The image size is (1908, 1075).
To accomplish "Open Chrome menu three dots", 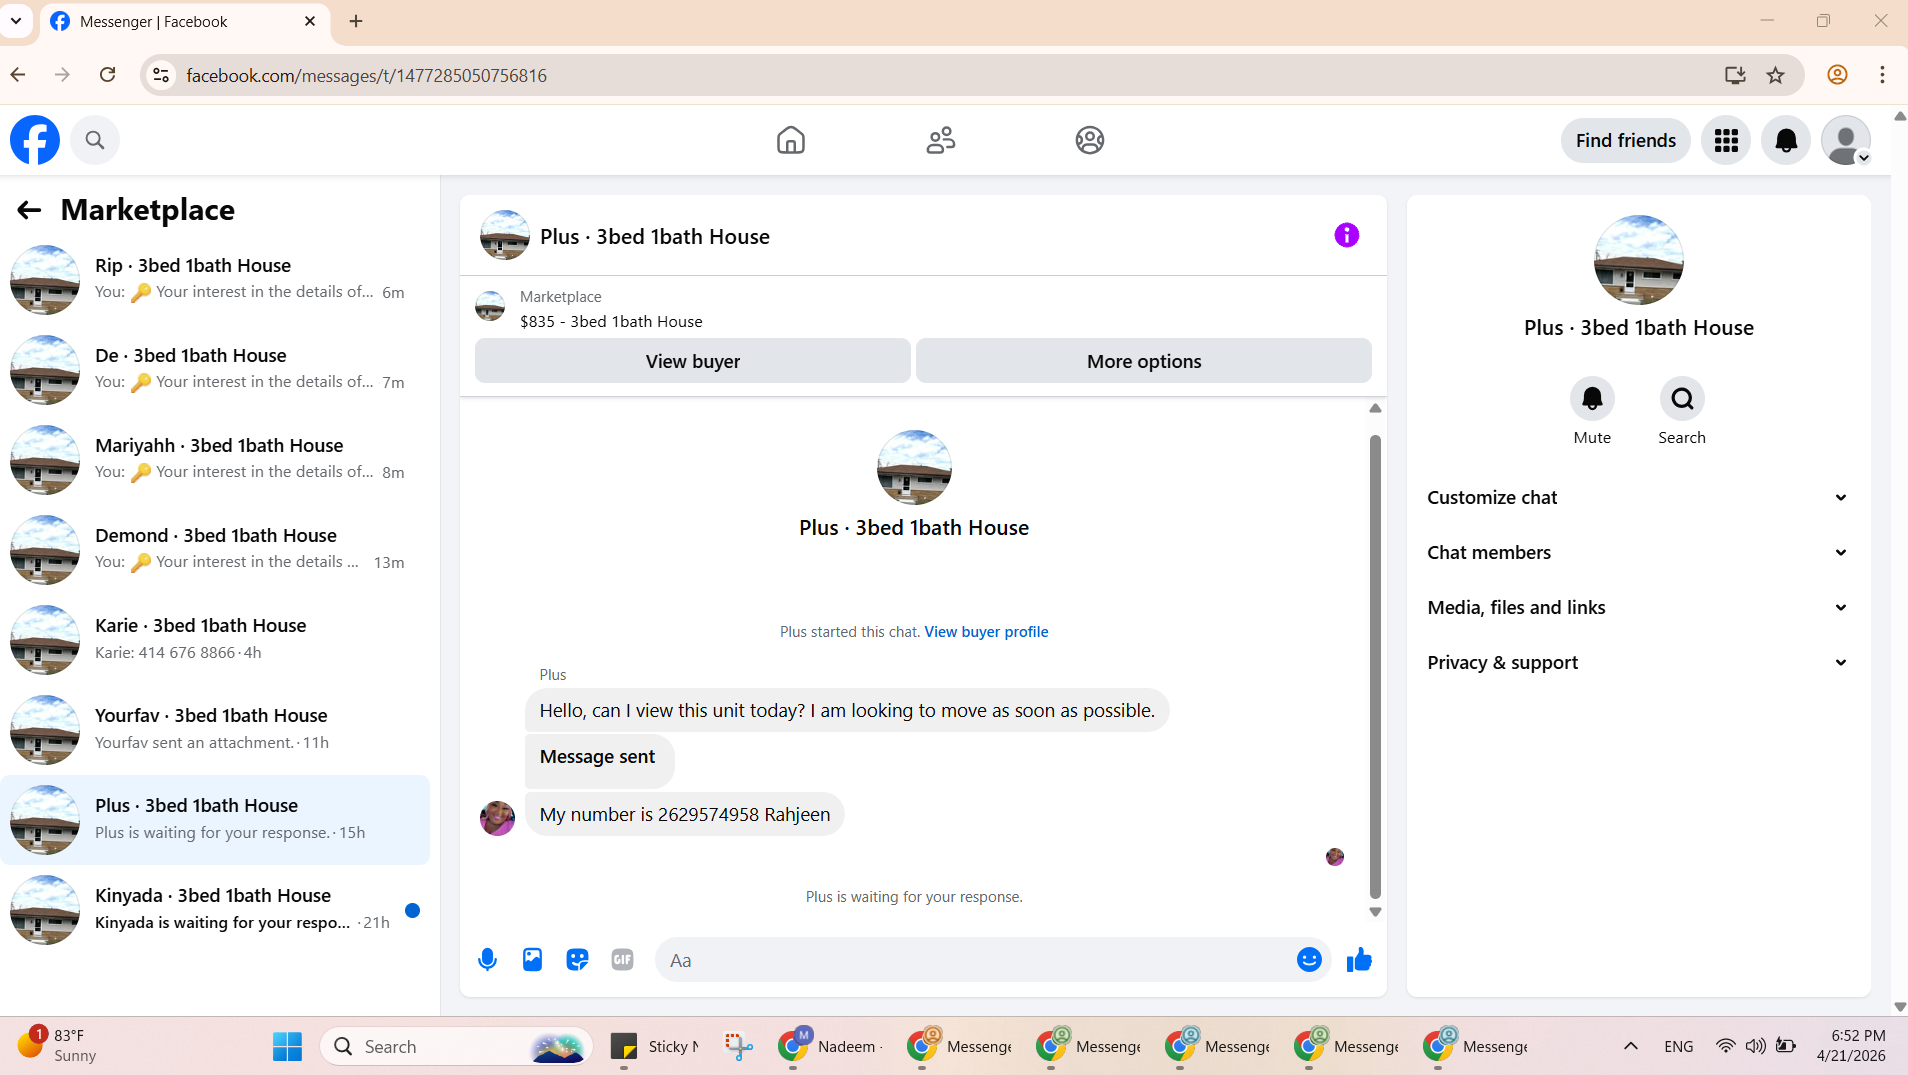I will tap(1882, 75).
